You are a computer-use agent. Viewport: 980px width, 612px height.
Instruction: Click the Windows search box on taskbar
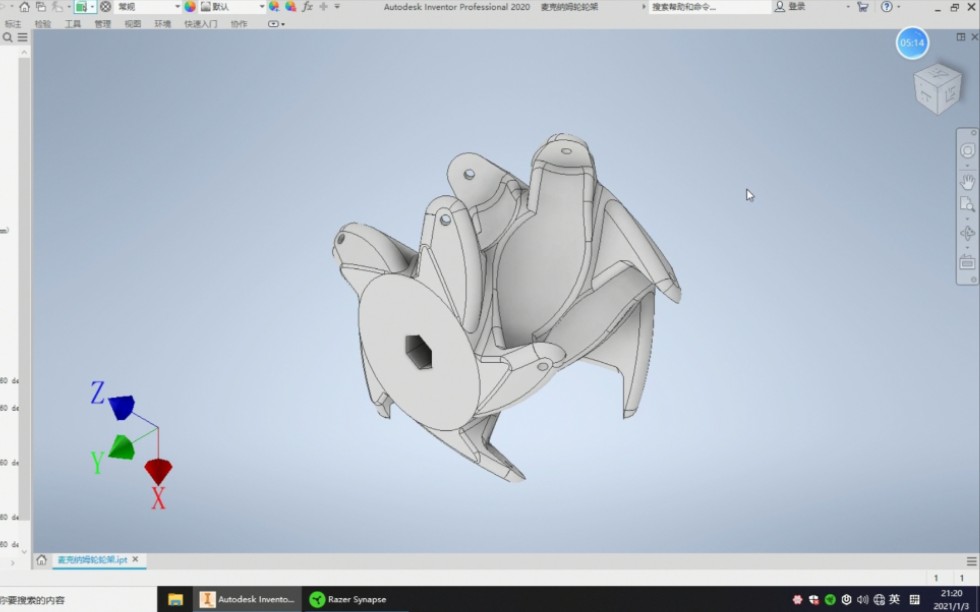point(78,600)
